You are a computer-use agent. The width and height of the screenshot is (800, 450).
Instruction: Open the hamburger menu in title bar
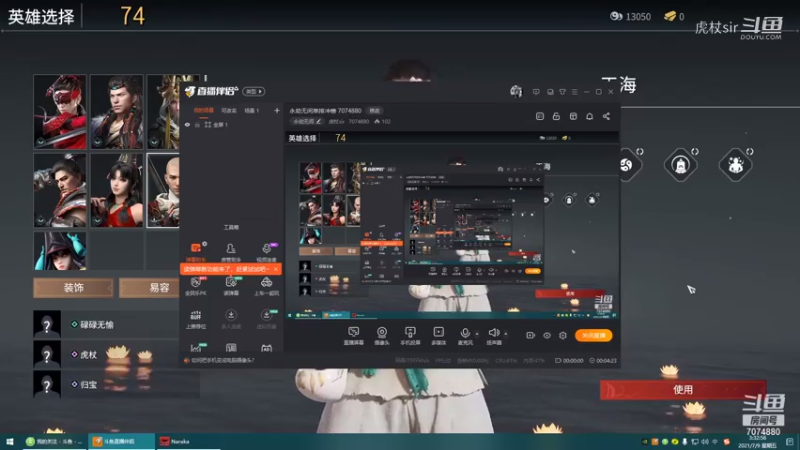pos(574,92)
